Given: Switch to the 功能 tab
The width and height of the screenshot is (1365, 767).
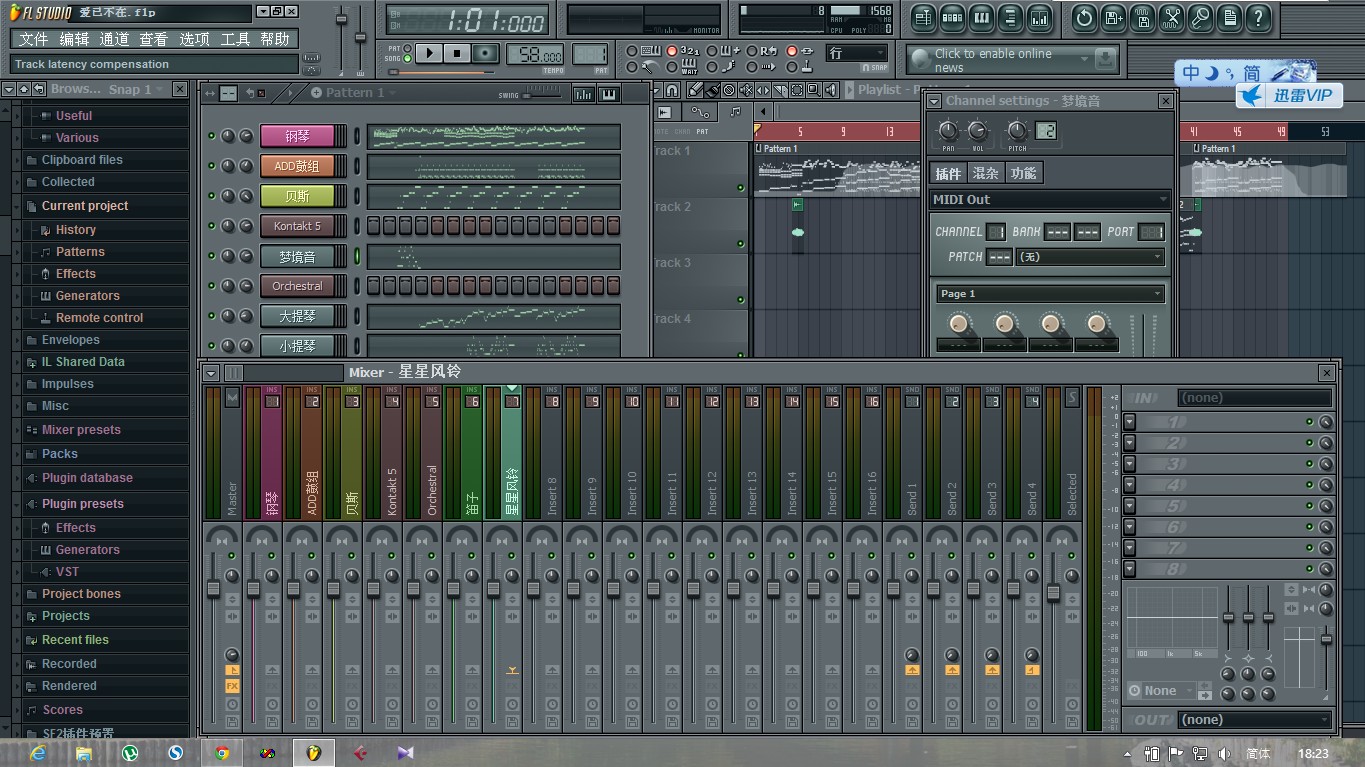Looking at the screenshot, I should [x=1023, y=173].
